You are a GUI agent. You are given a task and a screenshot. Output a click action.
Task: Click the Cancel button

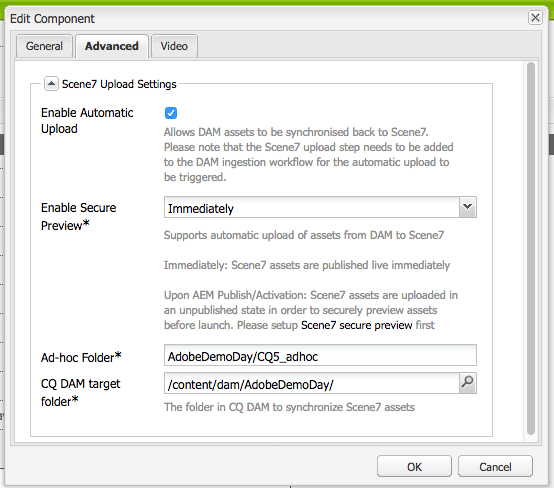495,466
